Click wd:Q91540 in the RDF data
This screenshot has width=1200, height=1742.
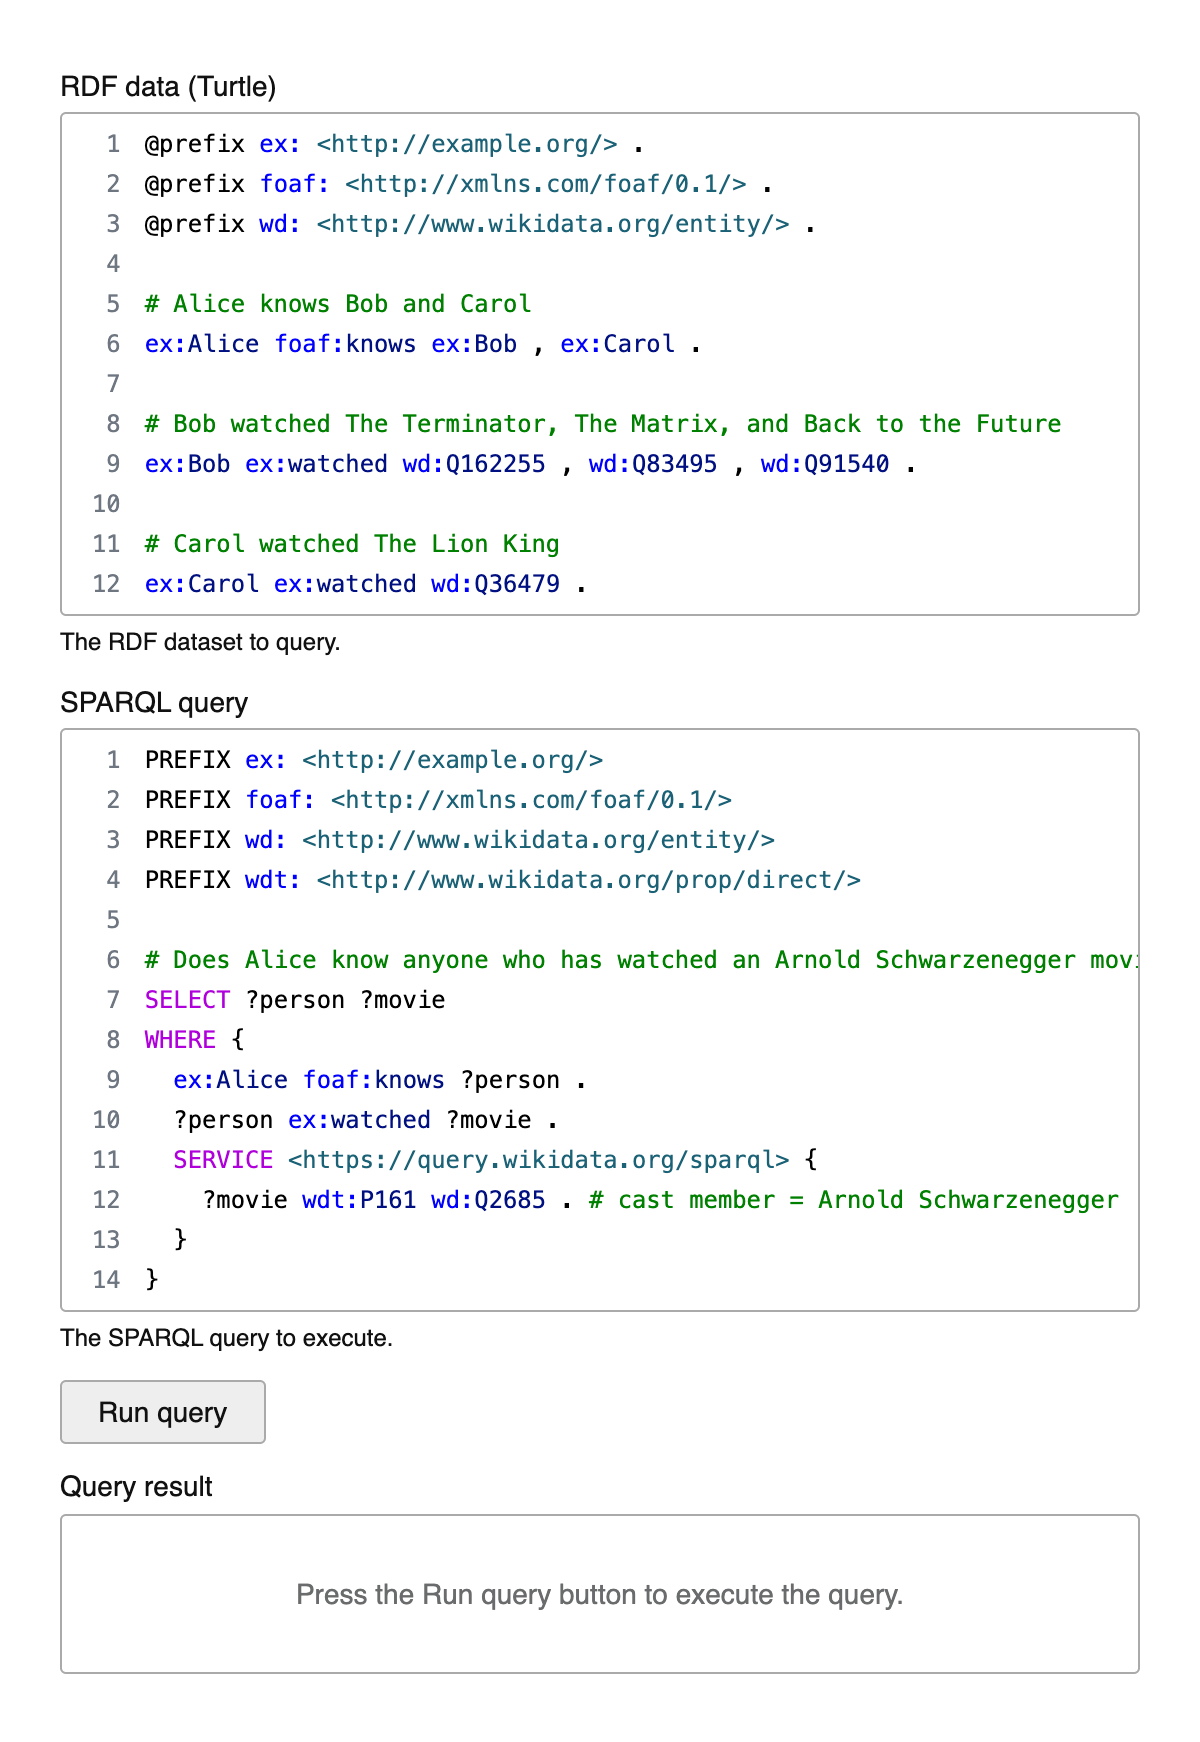click(x=825, y=464)
